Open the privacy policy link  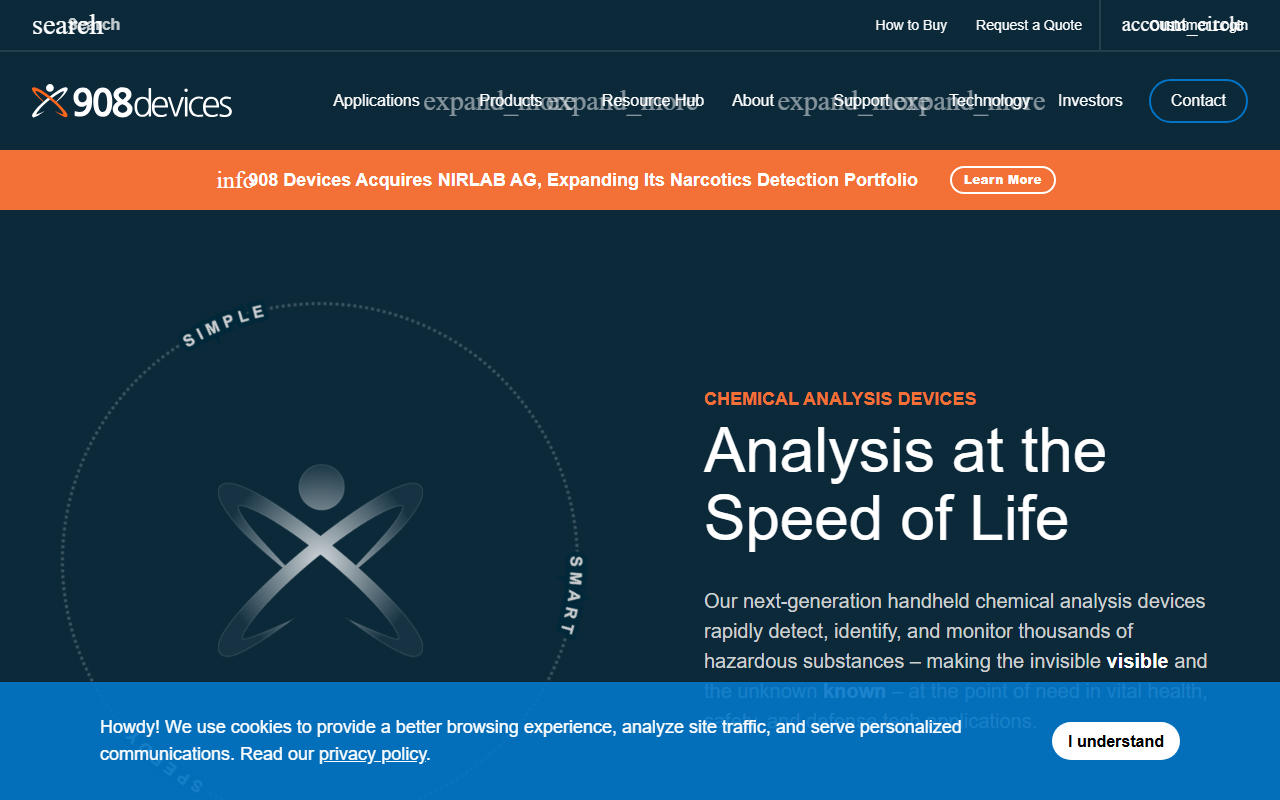[373, 754]
